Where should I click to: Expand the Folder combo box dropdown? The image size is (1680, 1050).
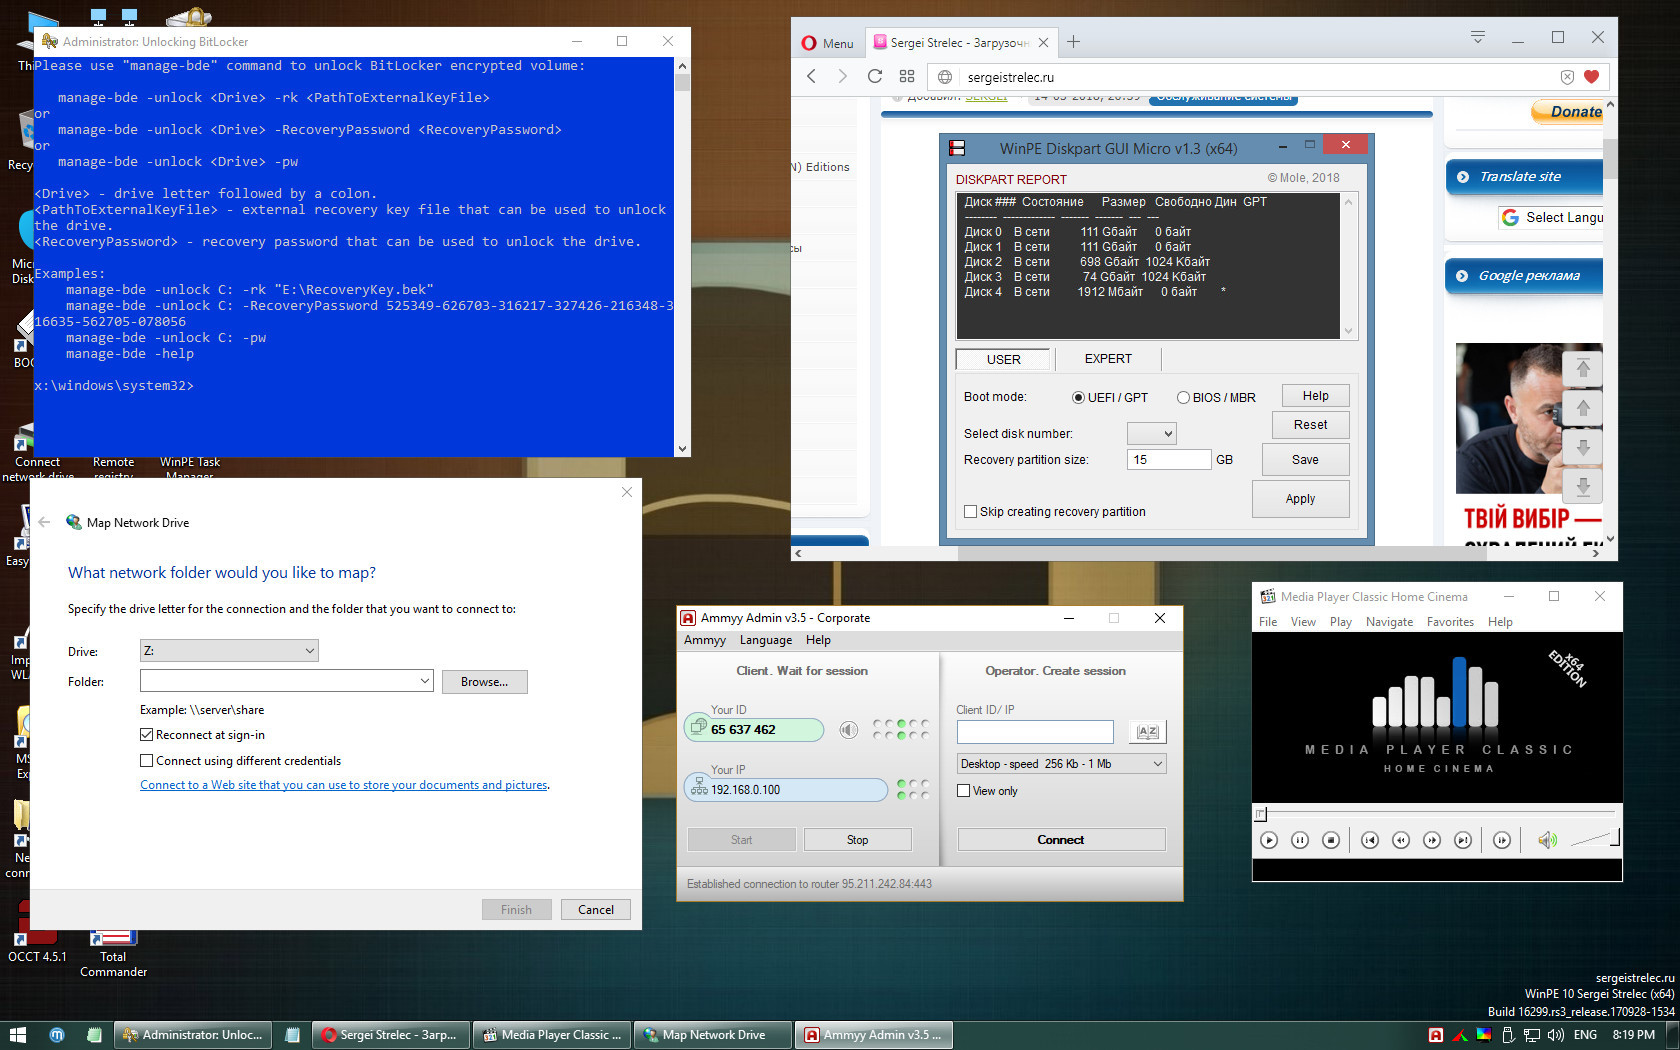(x=424, y=681)
